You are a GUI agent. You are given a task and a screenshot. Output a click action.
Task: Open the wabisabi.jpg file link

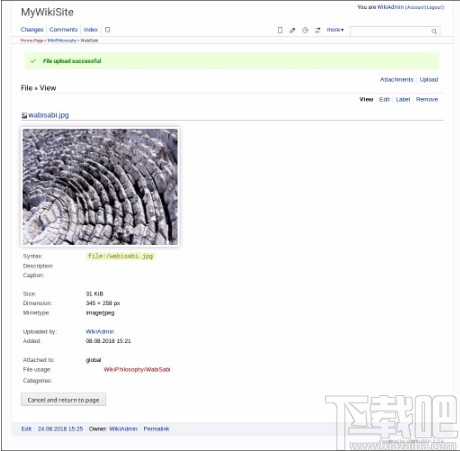coord(49,115)
